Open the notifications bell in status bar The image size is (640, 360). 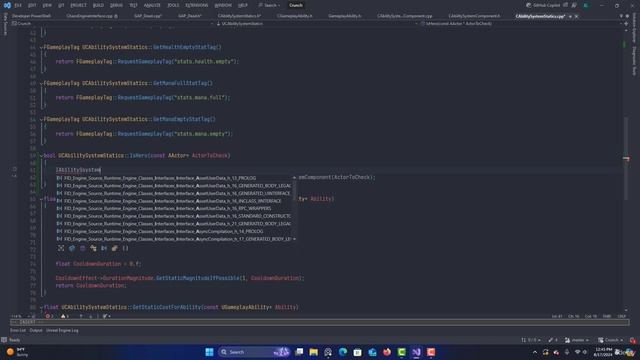pos(633,340)
